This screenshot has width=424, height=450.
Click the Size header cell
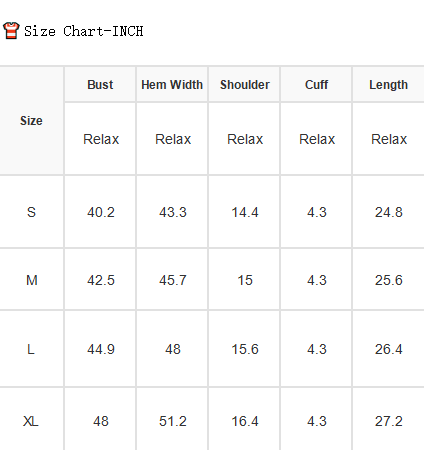tap(31, 120)
